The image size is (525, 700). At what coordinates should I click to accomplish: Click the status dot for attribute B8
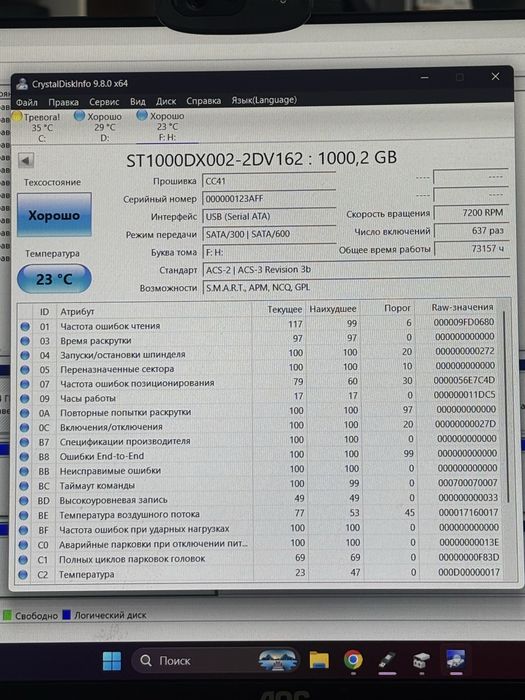click(x=25, y=457)
